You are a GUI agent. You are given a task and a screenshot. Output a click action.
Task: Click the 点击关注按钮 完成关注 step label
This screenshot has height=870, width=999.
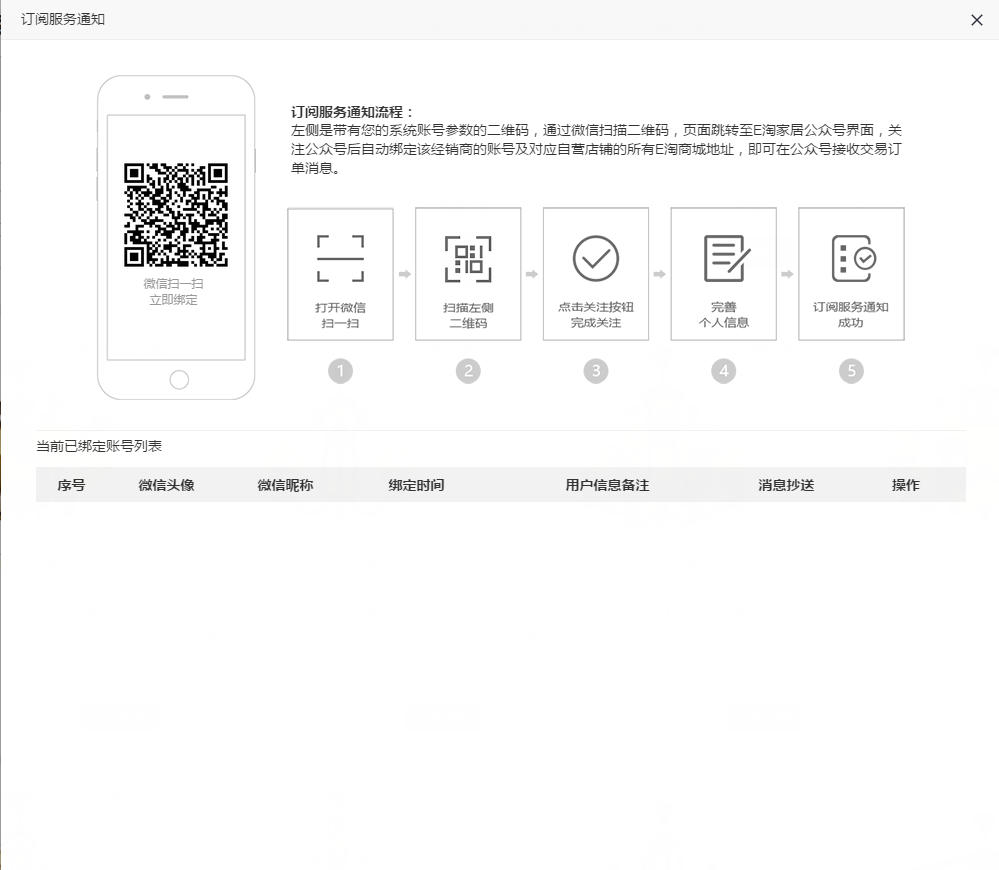tap(596, 315)
